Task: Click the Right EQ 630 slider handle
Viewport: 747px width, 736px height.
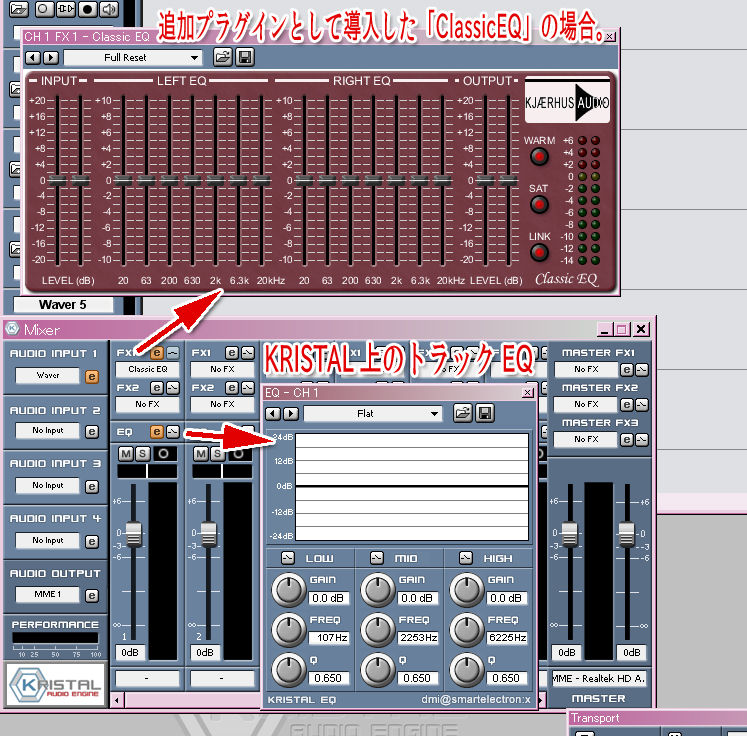Action: (374, 180)
